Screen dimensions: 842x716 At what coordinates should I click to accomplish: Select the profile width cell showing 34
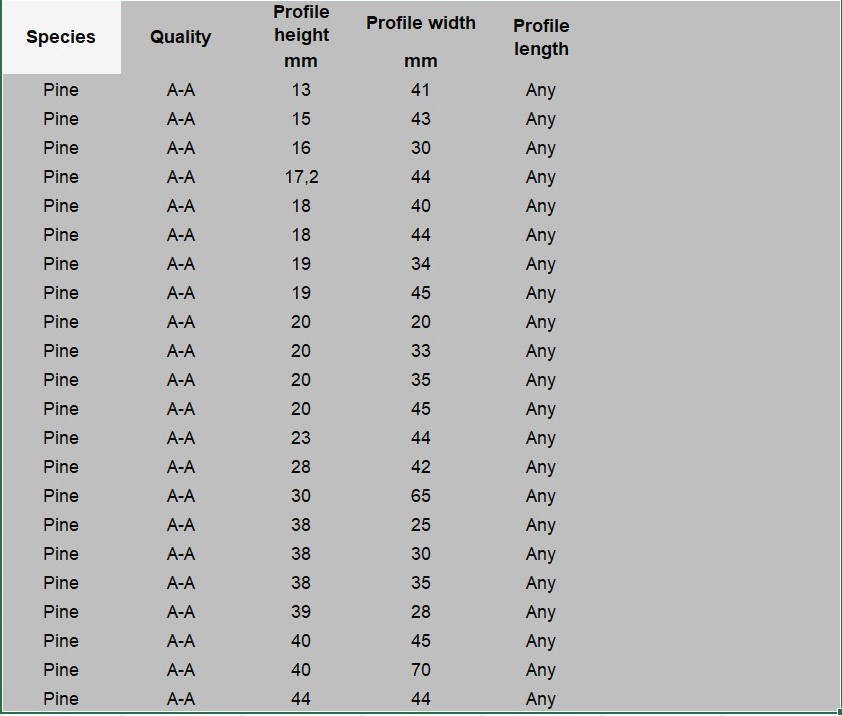pos(421,264)
